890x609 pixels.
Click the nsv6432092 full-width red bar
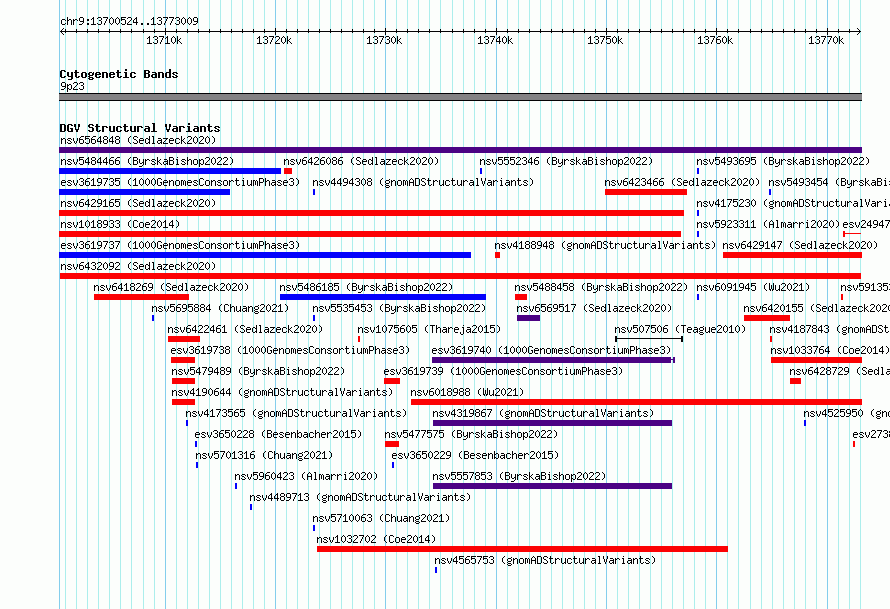pyautogui.click(x=460, y=276)
